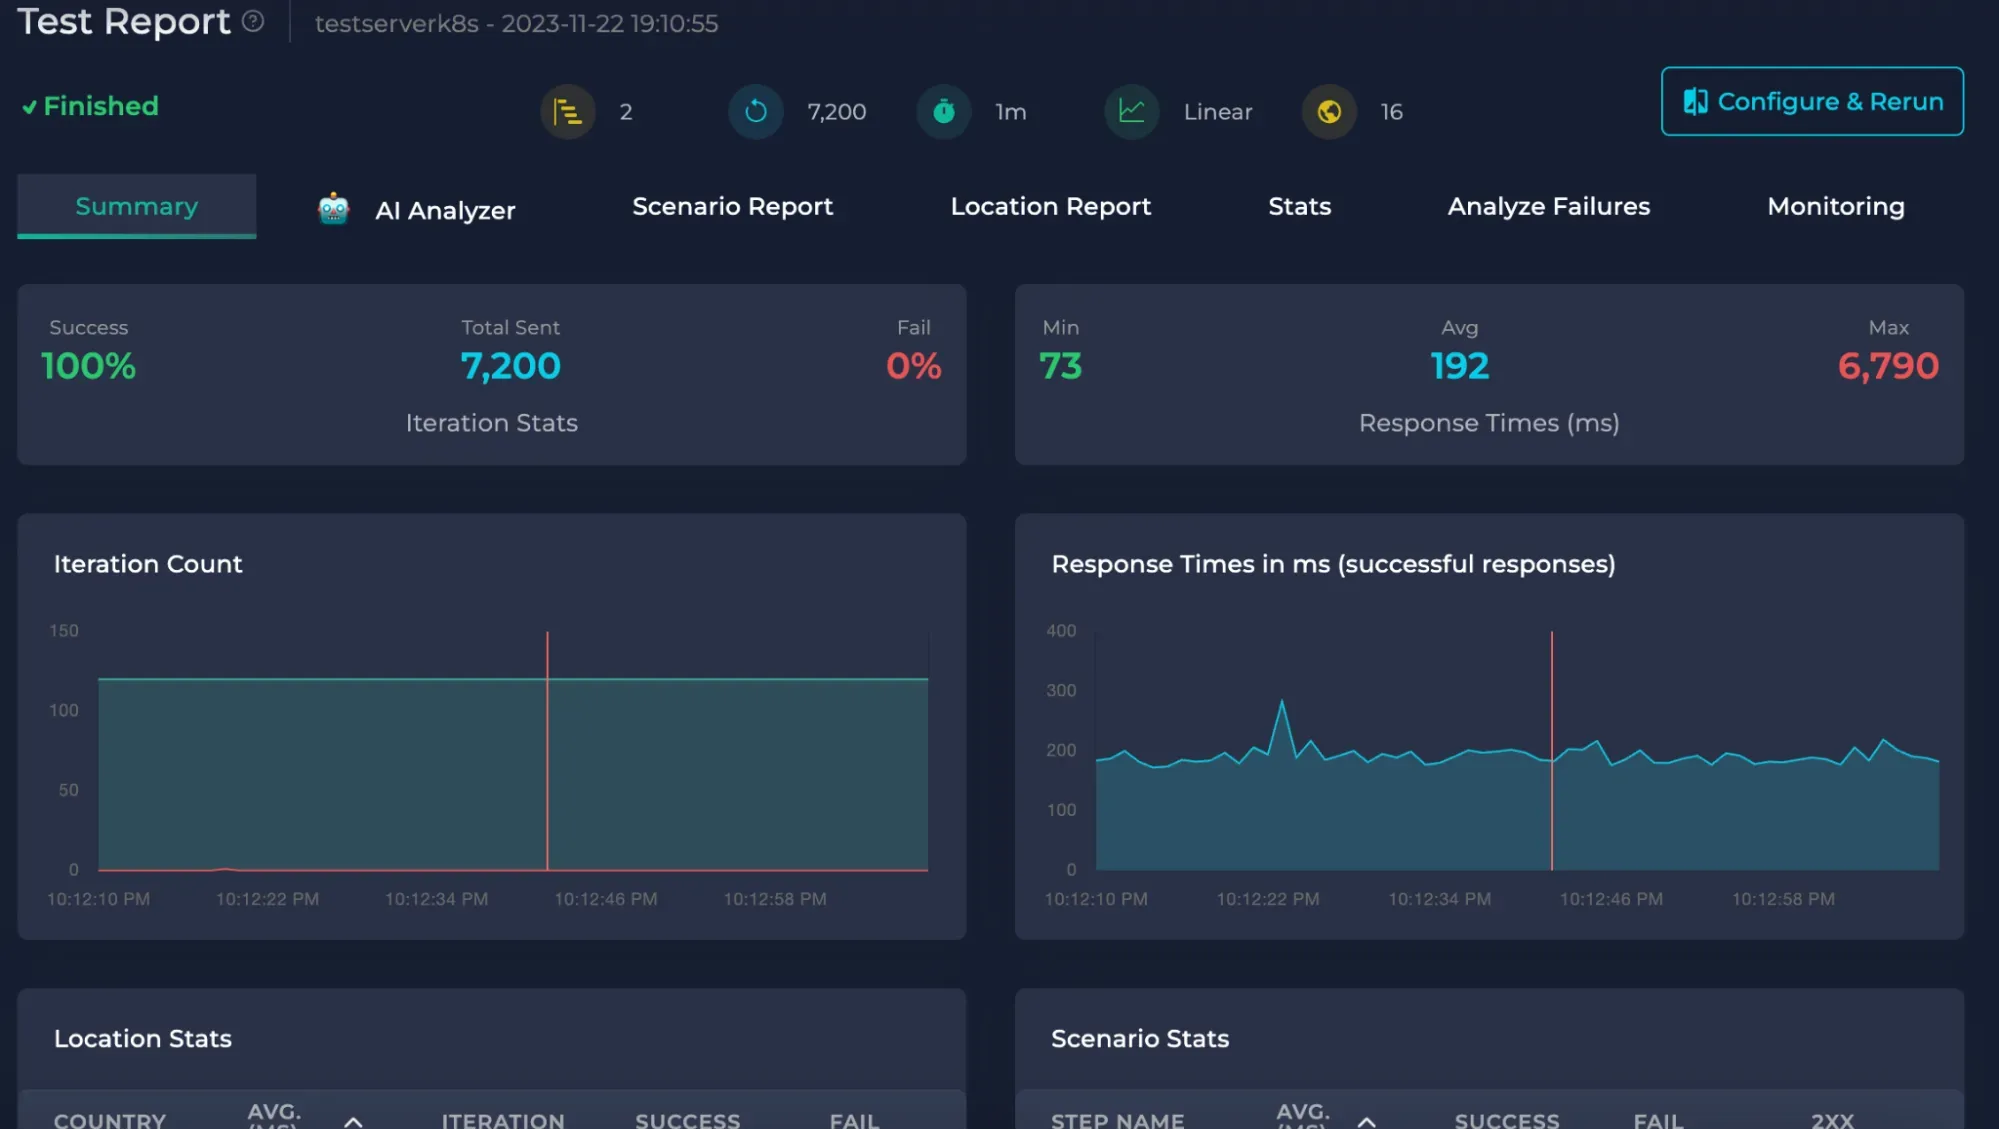Screen dimensions: 1999x1130
Task: Open the Scenario Report tab
Action: pos(732,207)
